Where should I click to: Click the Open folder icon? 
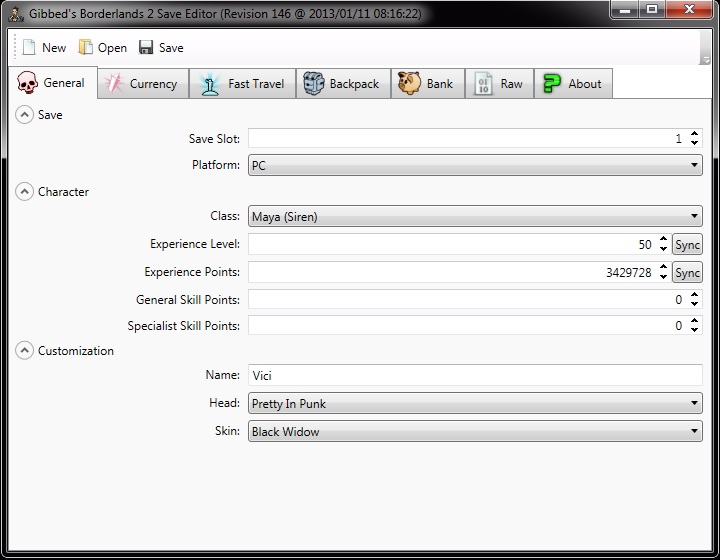85,47
